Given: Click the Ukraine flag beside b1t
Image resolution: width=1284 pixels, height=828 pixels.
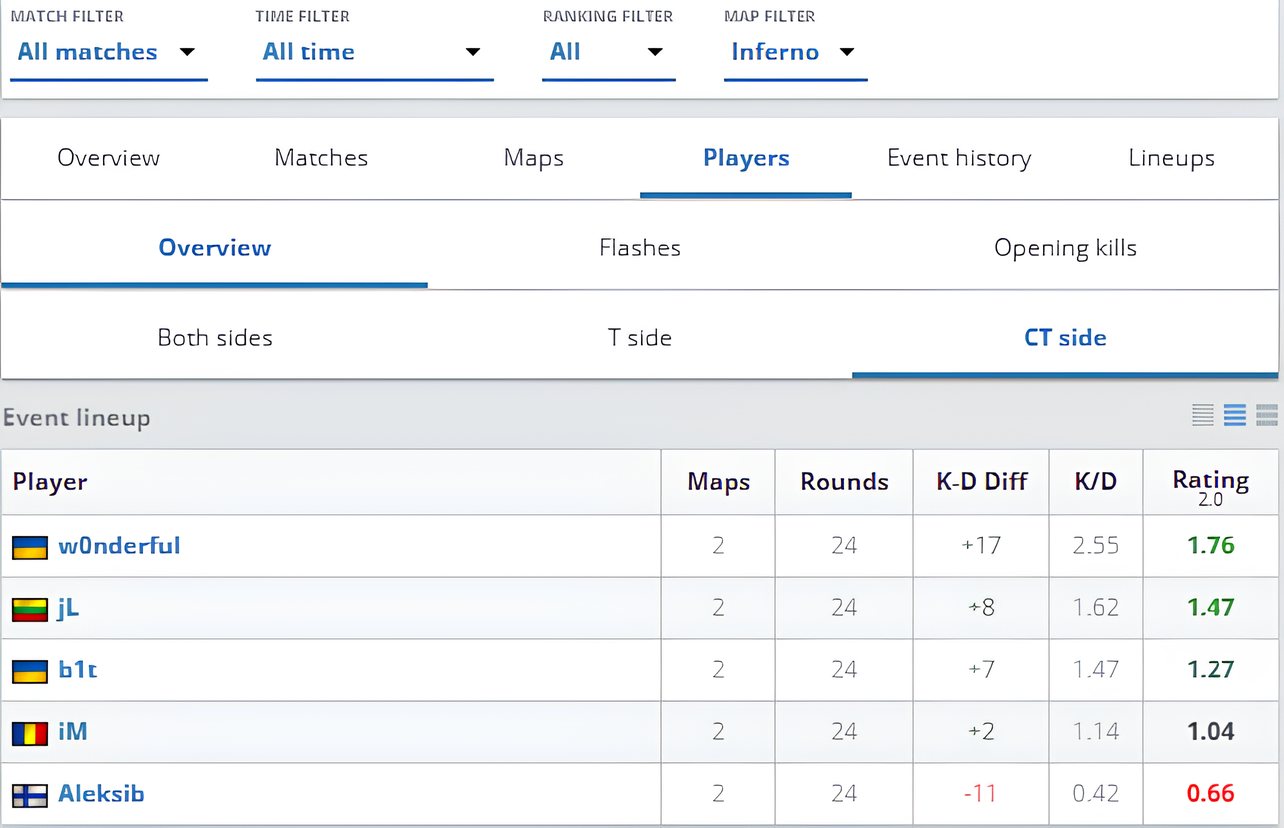Looking at the screenshot, I should click(30, 671).
